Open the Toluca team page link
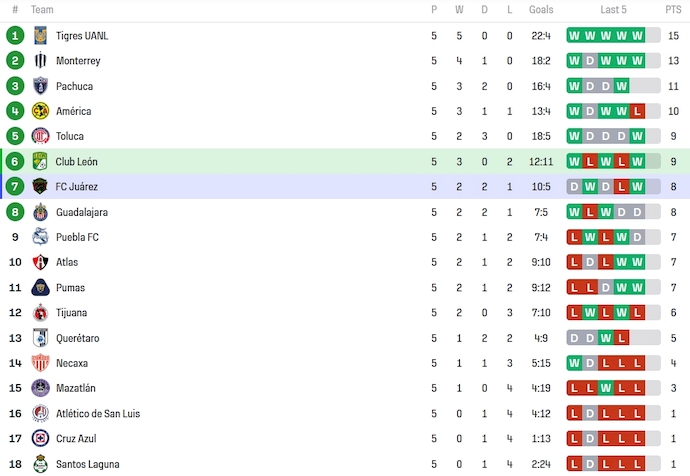Image resolution: width=690 pixels, height=476 pixels. pos(70,136)
